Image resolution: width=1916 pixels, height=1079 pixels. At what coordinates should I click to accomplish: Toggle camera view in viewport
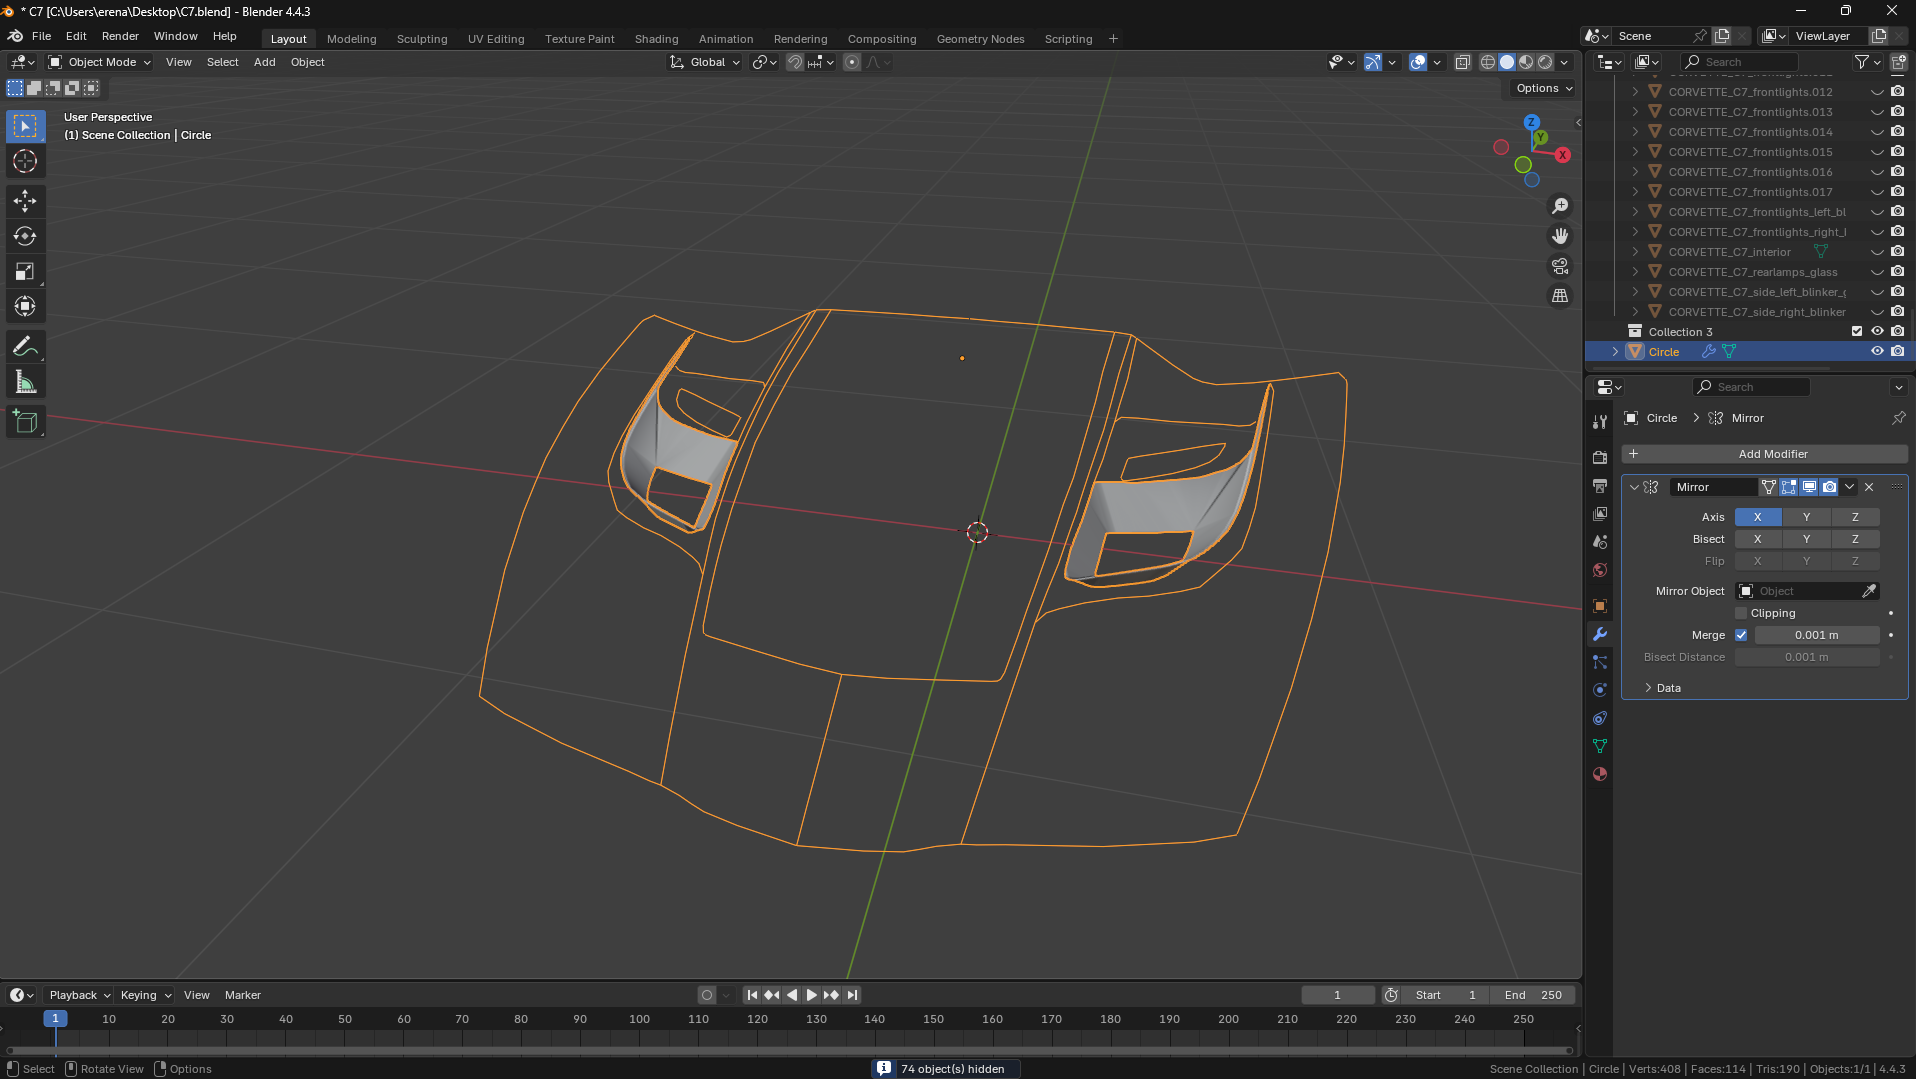pos(1560,266)
